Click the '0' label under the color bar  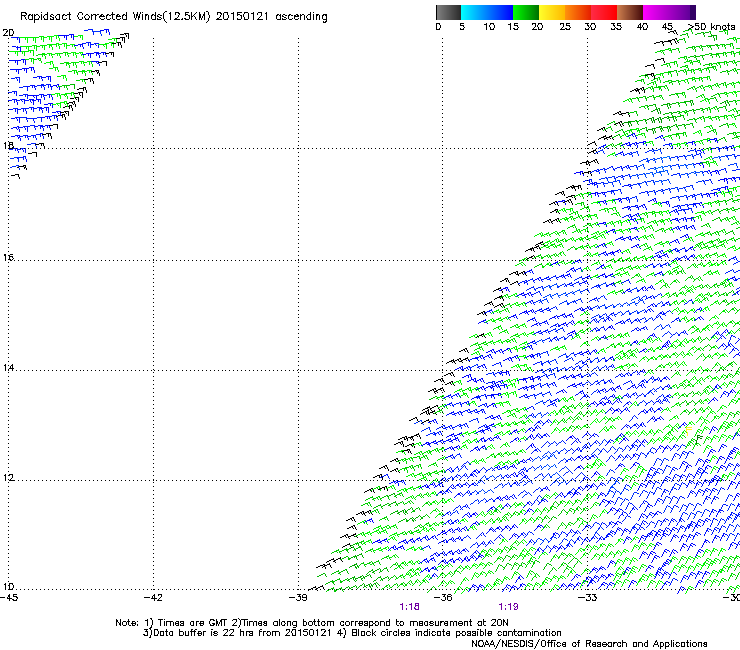click(x=438, y=27)
